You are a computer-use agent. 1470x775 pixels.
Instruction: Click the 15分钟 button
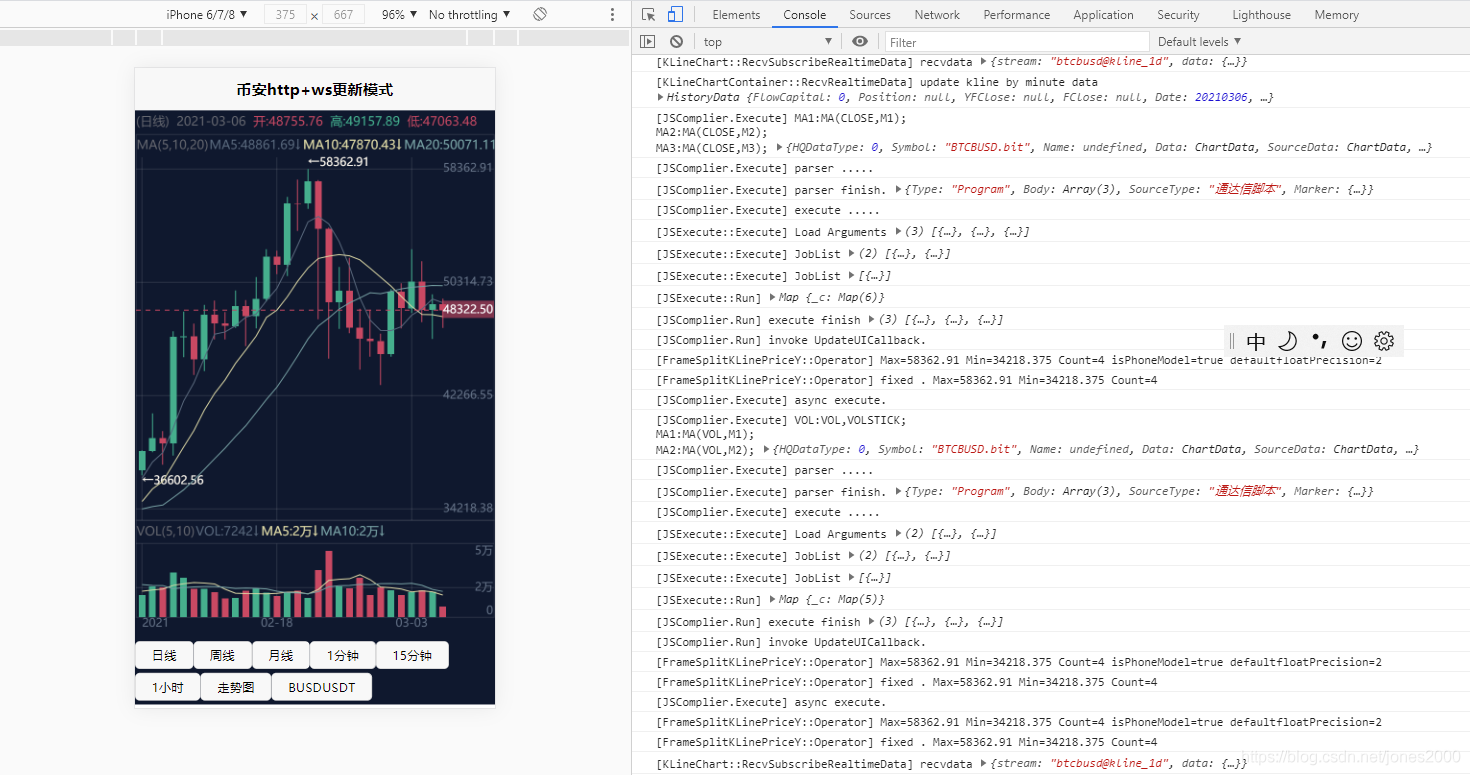click(412, 655)
